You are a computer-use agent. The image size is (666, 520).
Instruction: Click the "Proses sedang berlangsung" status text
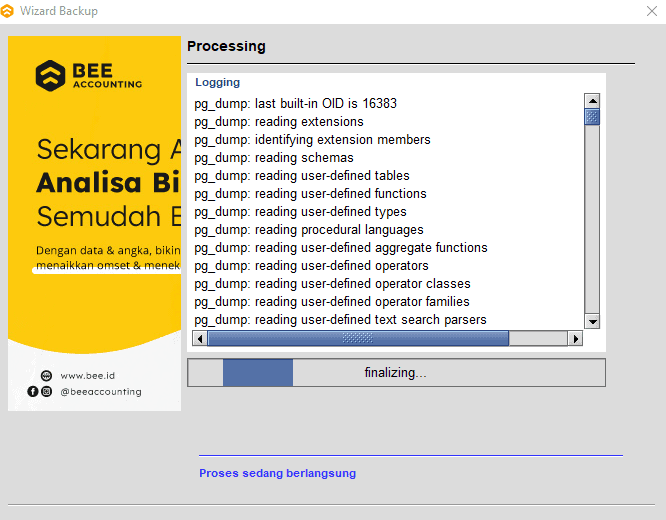click(277, 473)
